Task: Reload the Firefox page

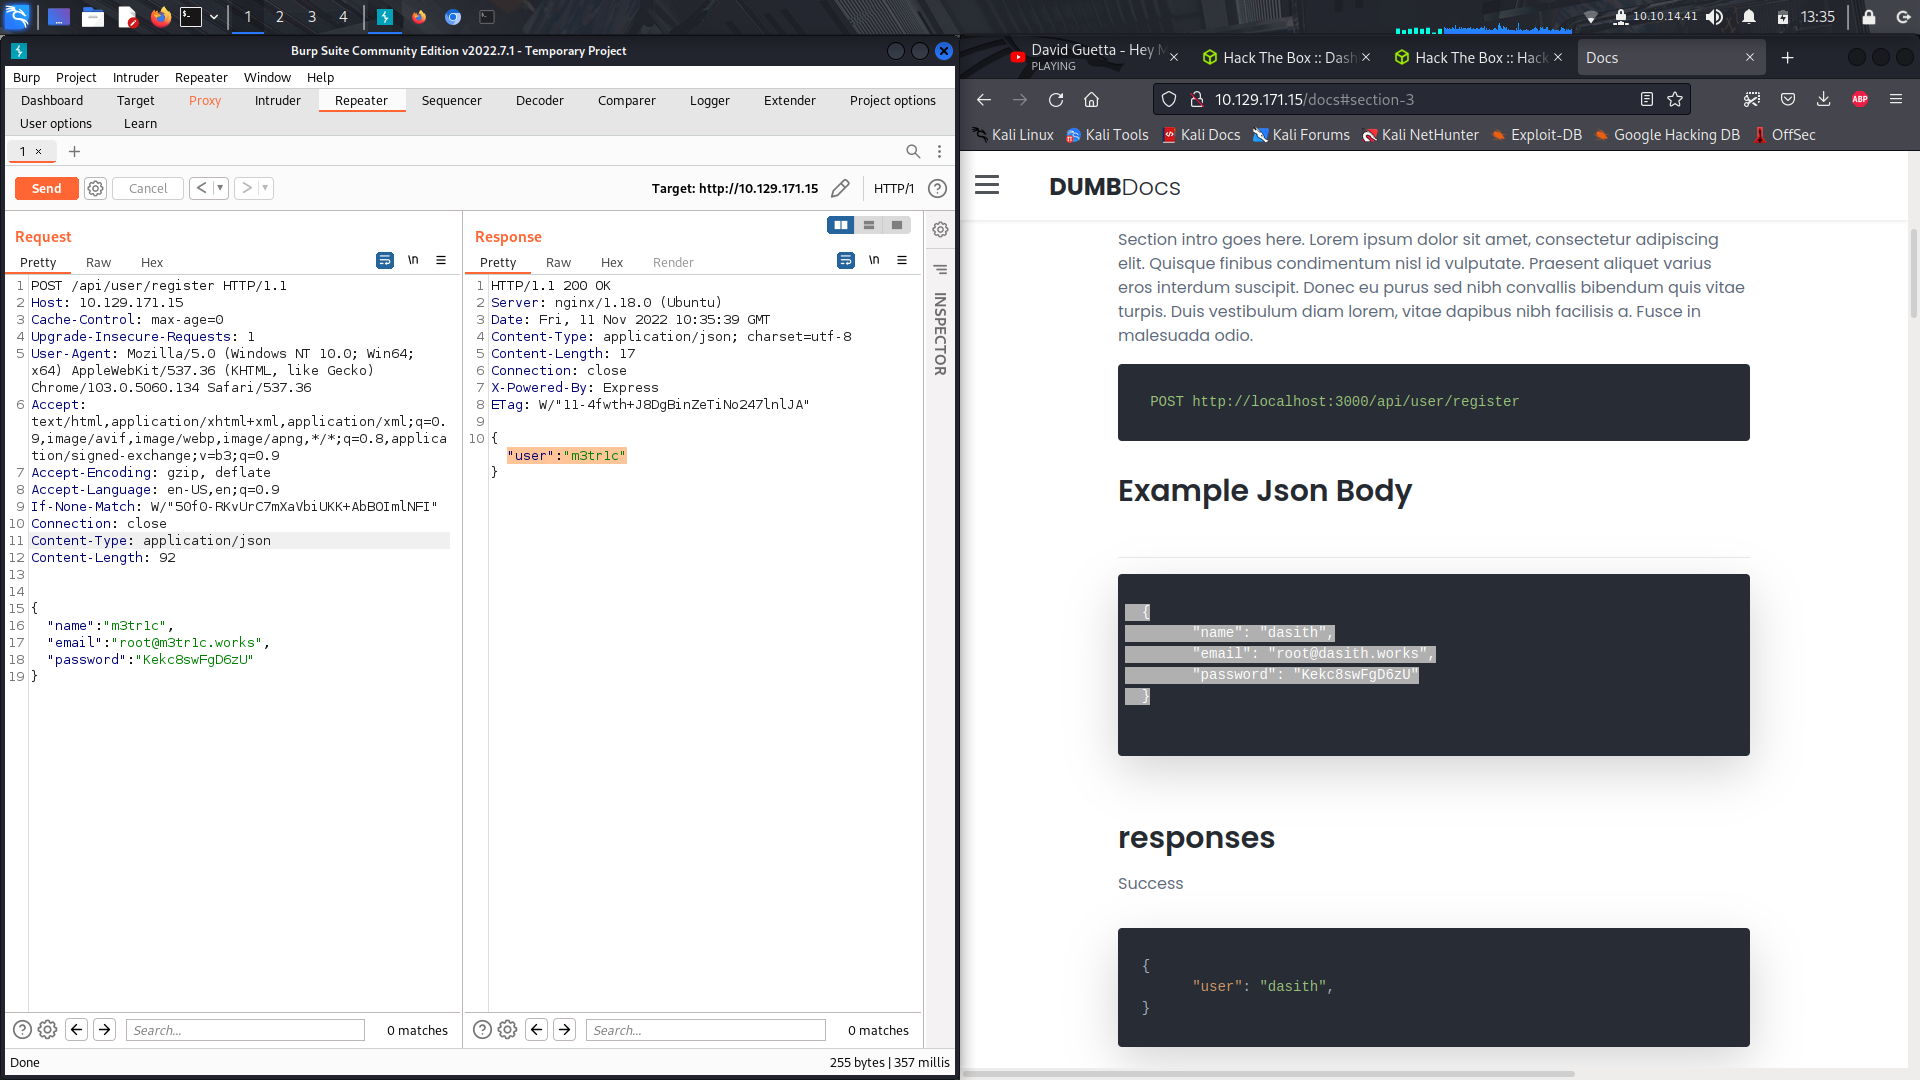Action: point(1055,99)
